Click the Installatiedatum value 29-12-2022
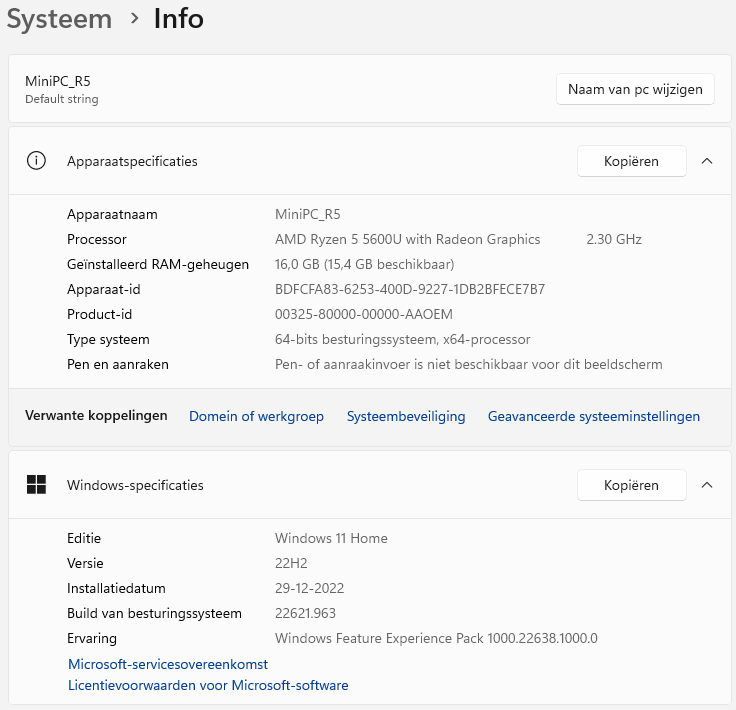The width and height of the screenshot is (736, 710). tap(309, 588)
